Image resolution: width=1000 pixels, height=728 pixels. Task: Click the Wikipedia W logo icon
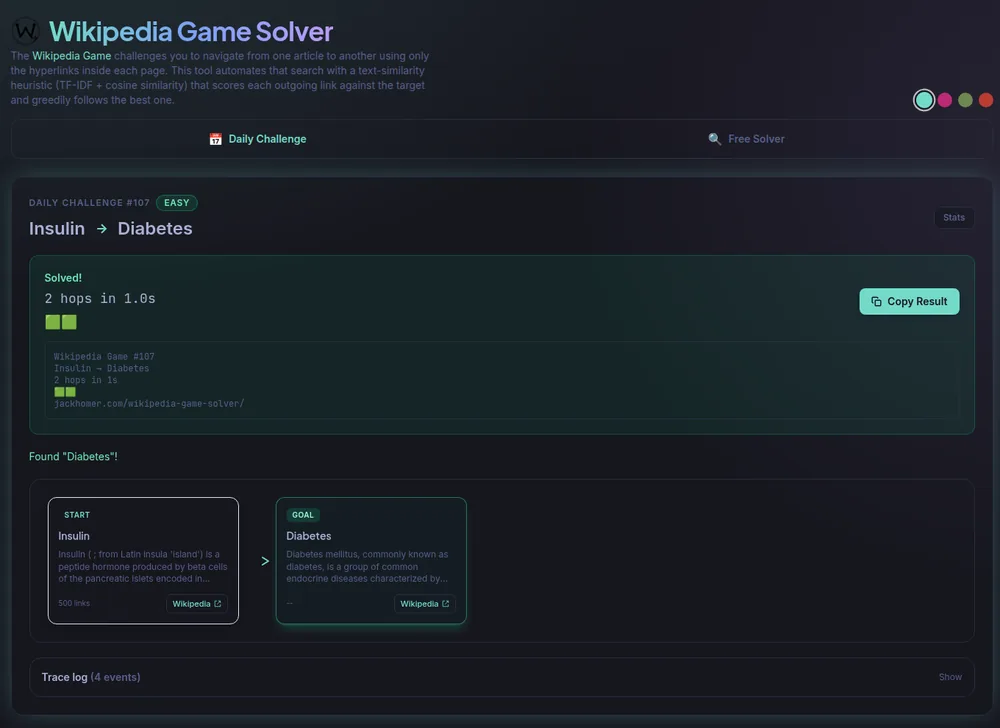point(26,31)
